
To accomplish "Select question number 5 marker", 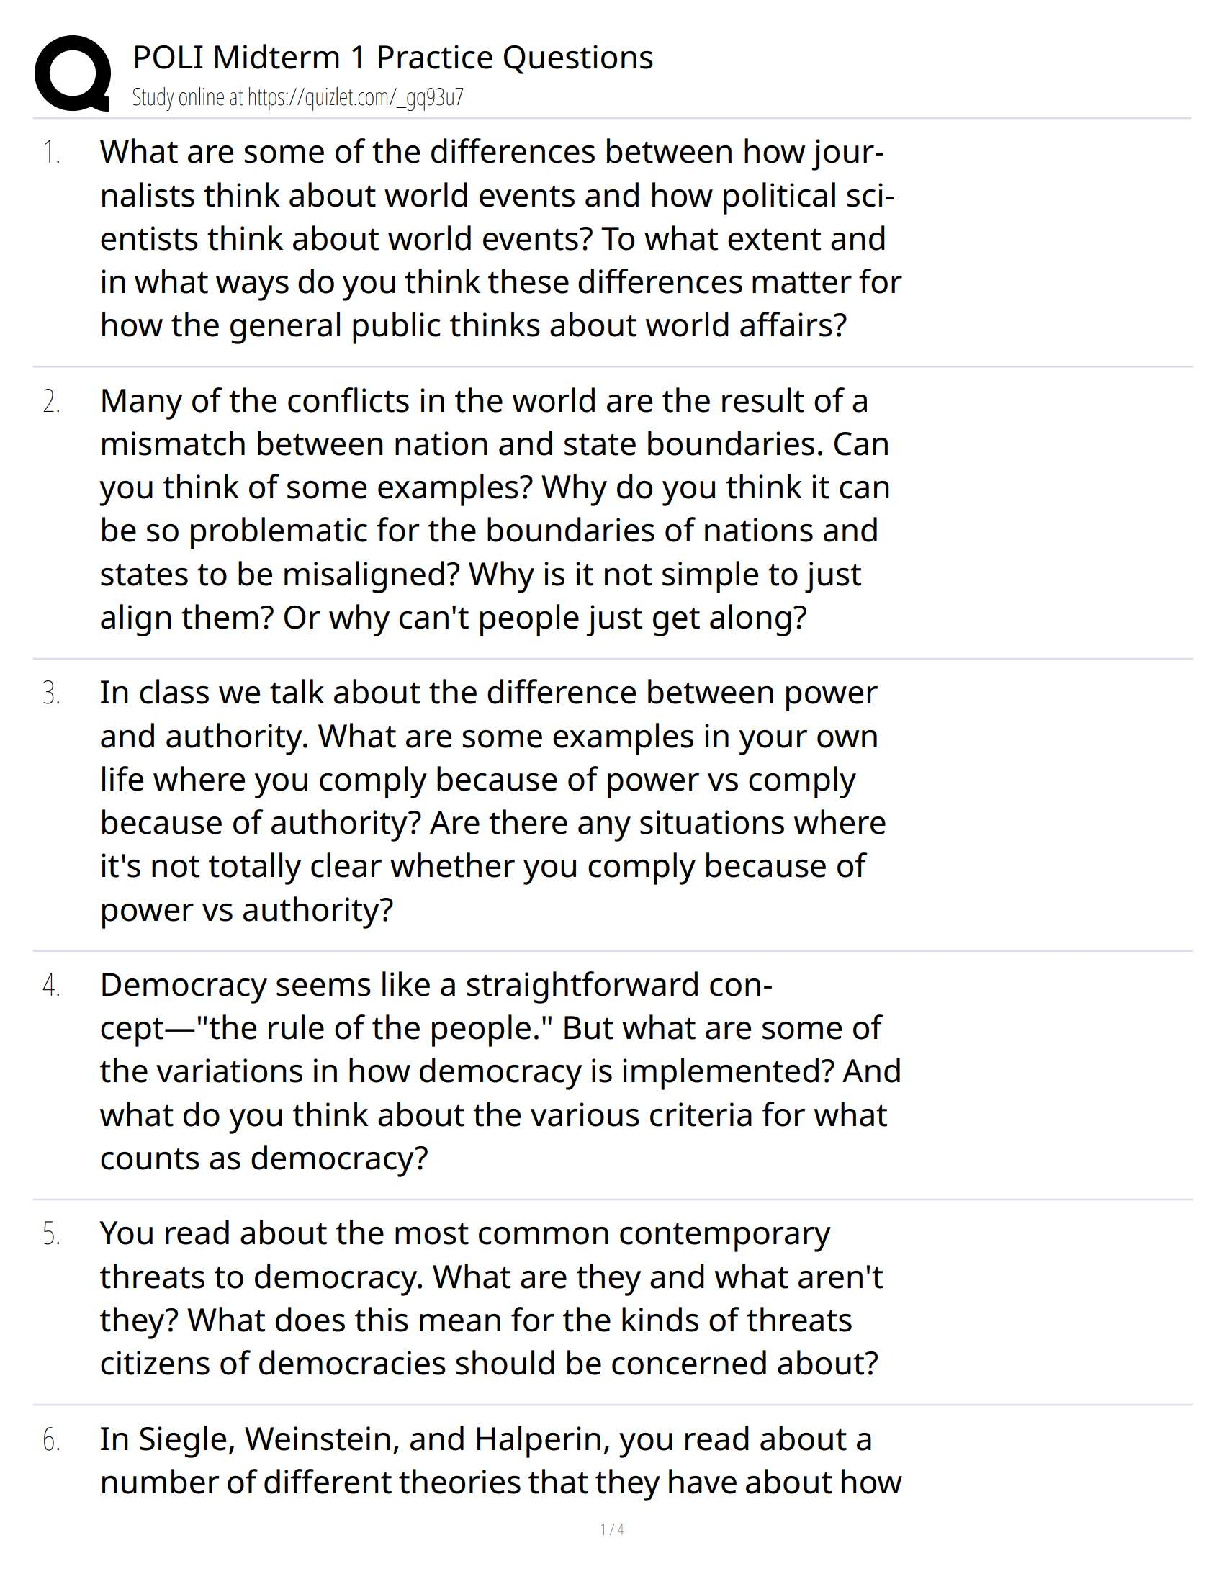I will click(x=51, y=1234).
